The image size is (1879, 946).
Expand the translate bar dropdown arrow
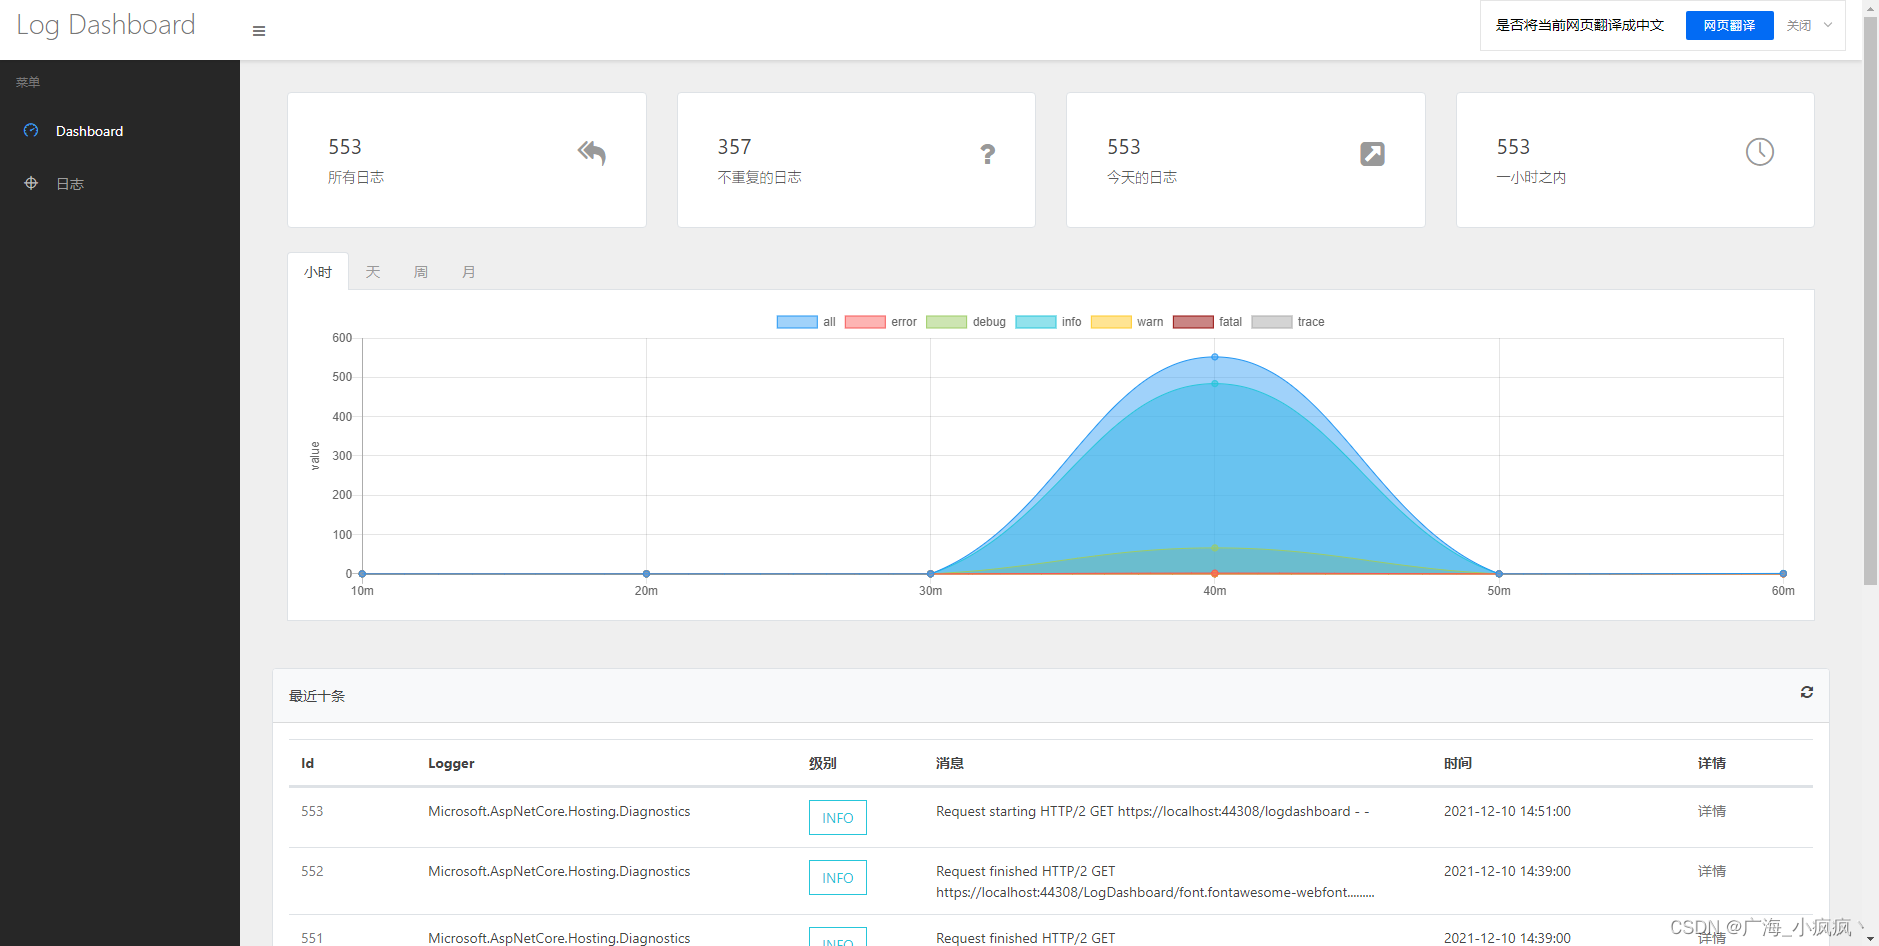[x=1828, y=25]
